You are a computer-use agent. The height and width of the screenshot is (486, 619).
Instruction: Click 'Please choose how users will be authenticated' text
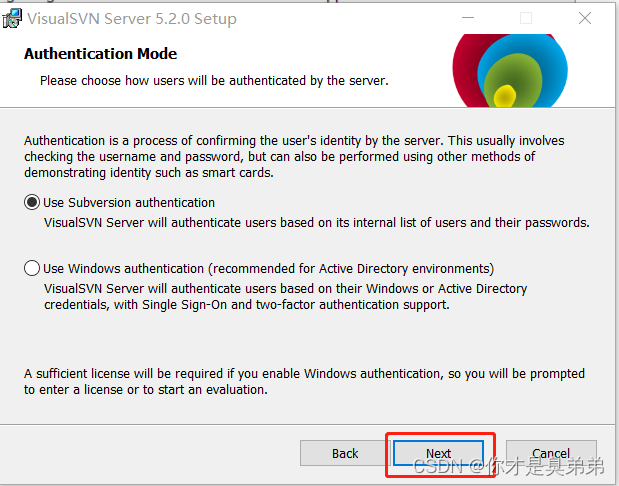point(214,81)
